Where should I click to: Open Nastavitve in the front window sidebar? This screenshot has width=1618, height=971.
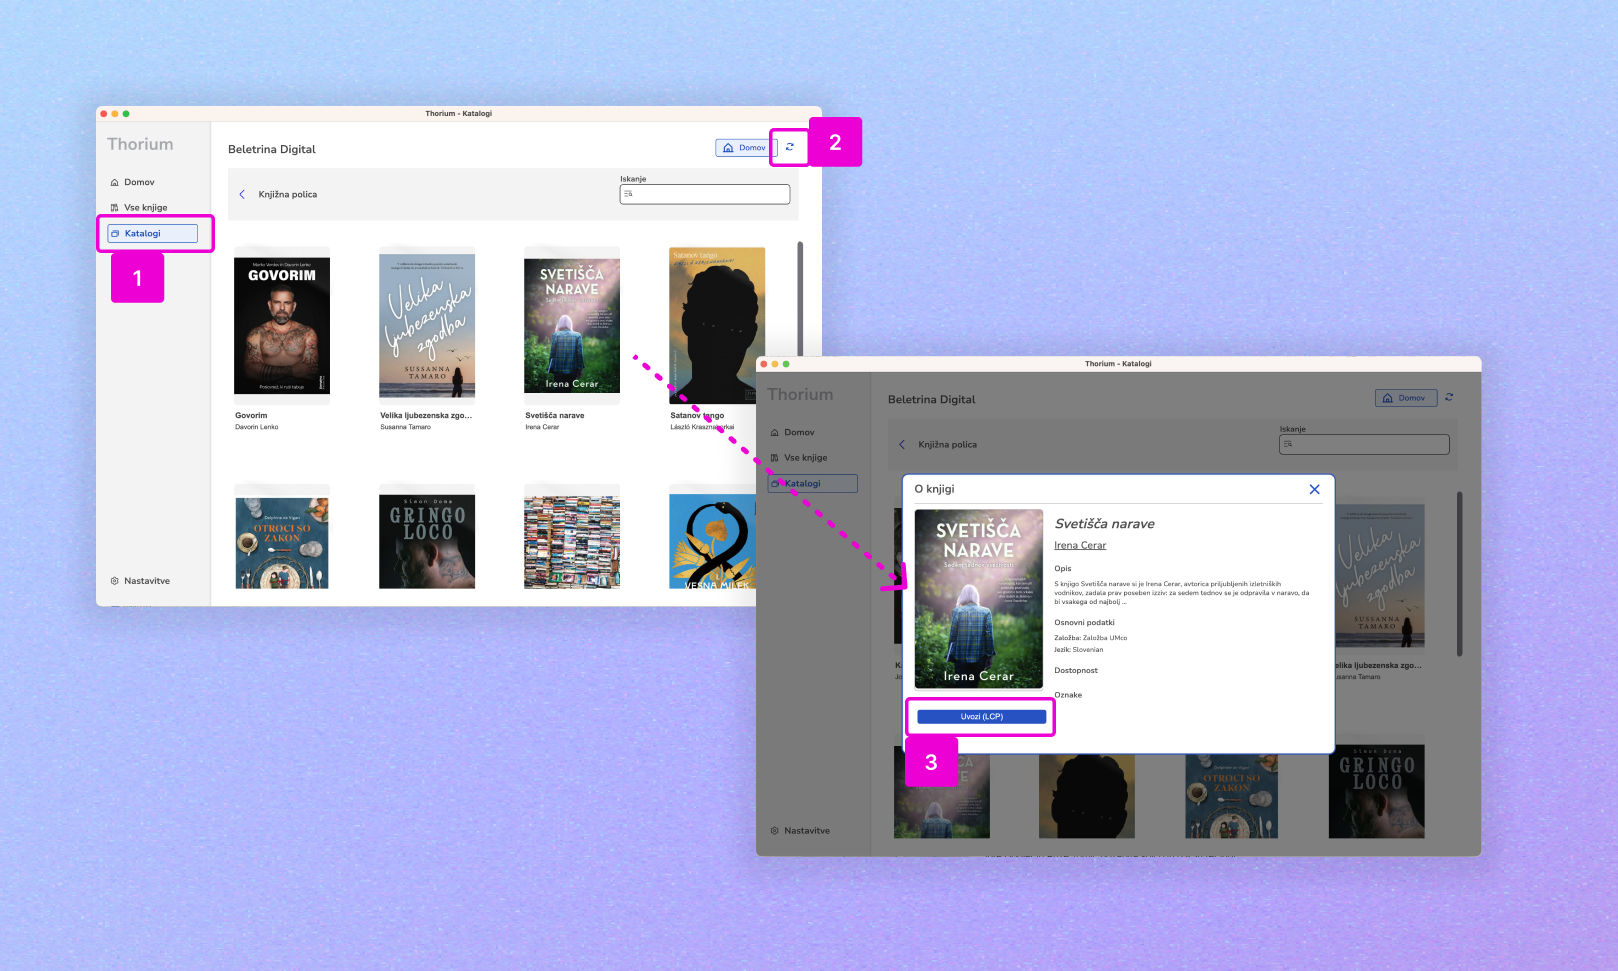pos(800,831)
